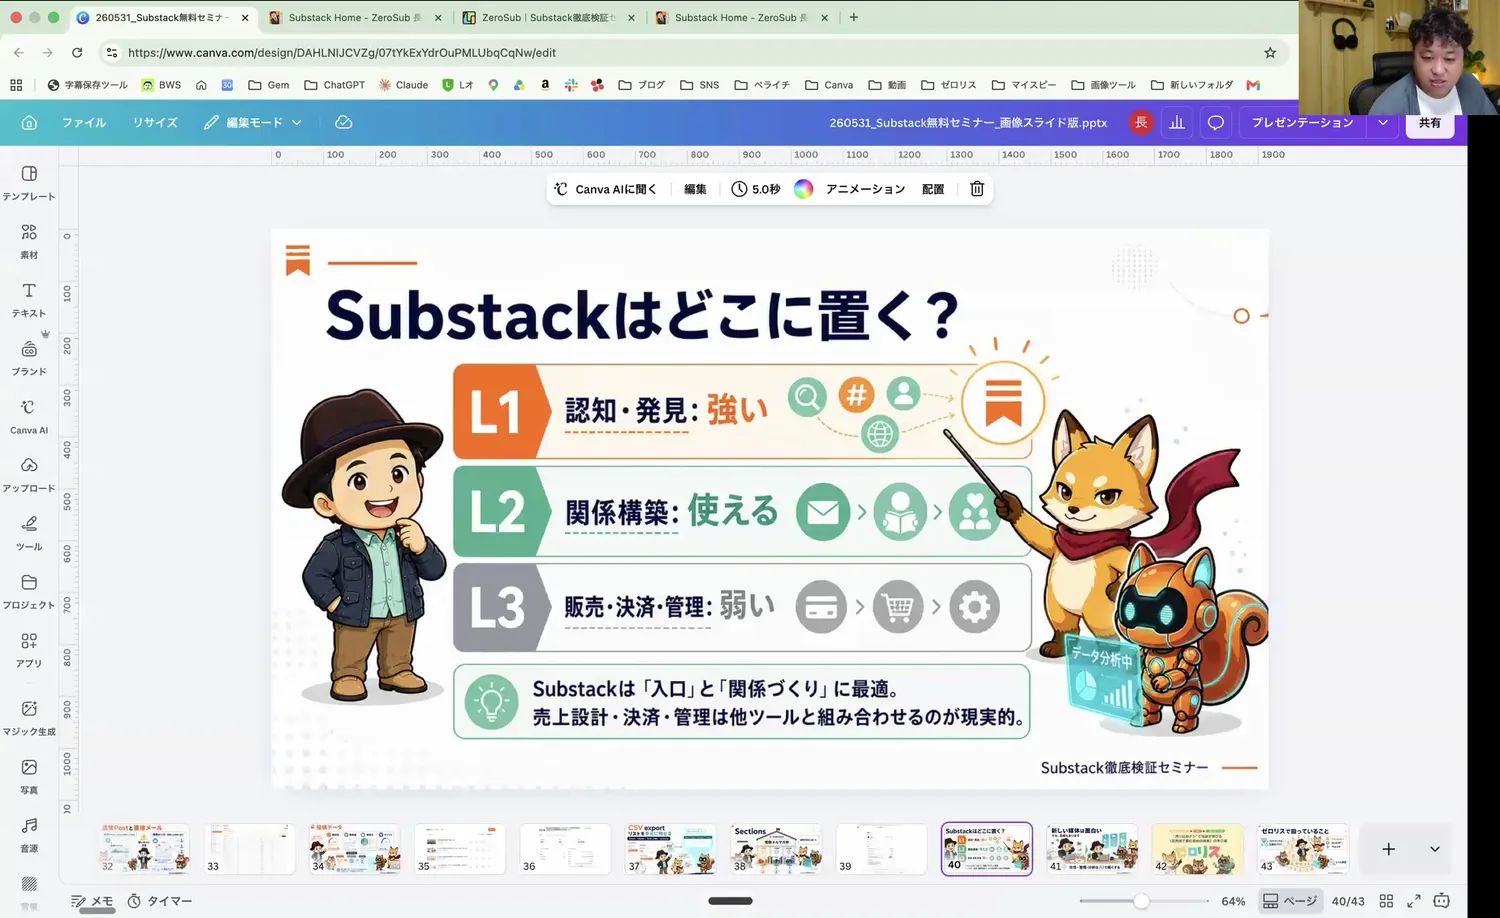Open the comments speech bubble icon
Screen dimensions: 1500x918
(x=1216, y=122)
